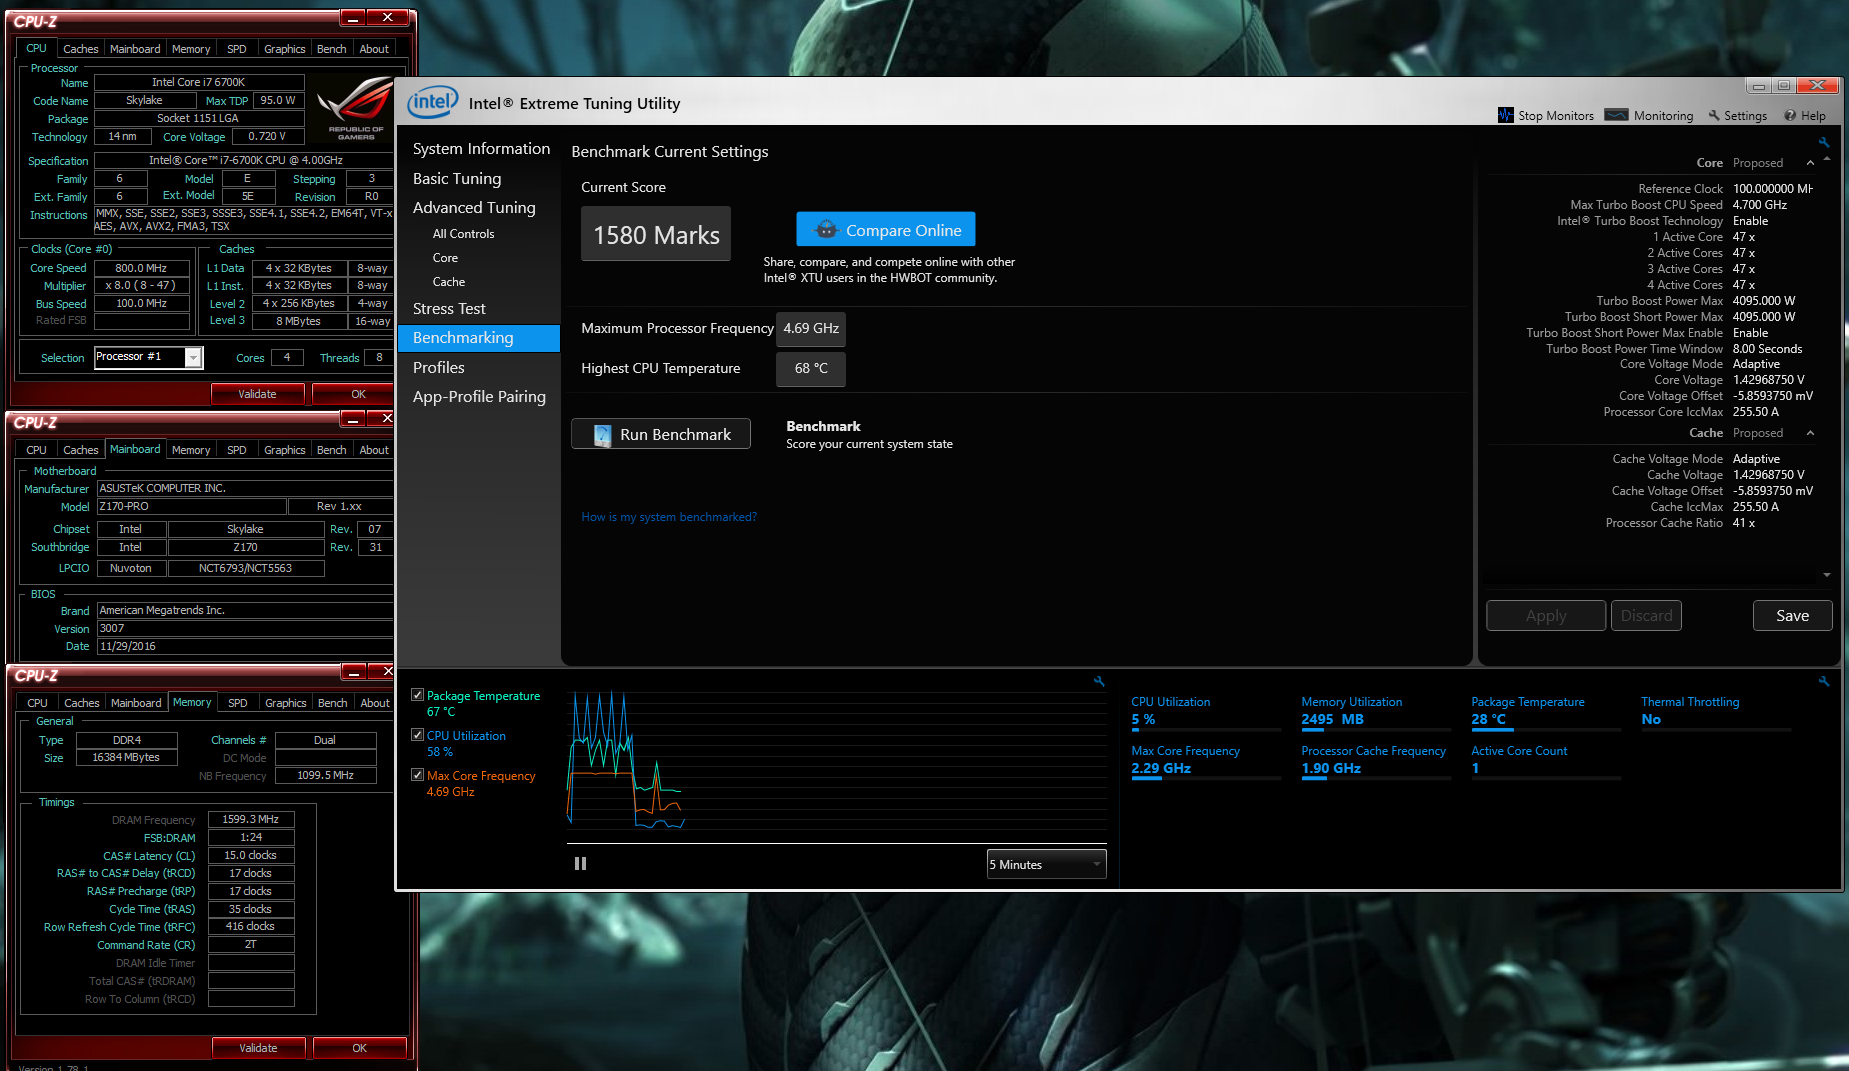Open Settings wrench icon in header
Viewport: 1849px width, 1071px height.
1714,115
